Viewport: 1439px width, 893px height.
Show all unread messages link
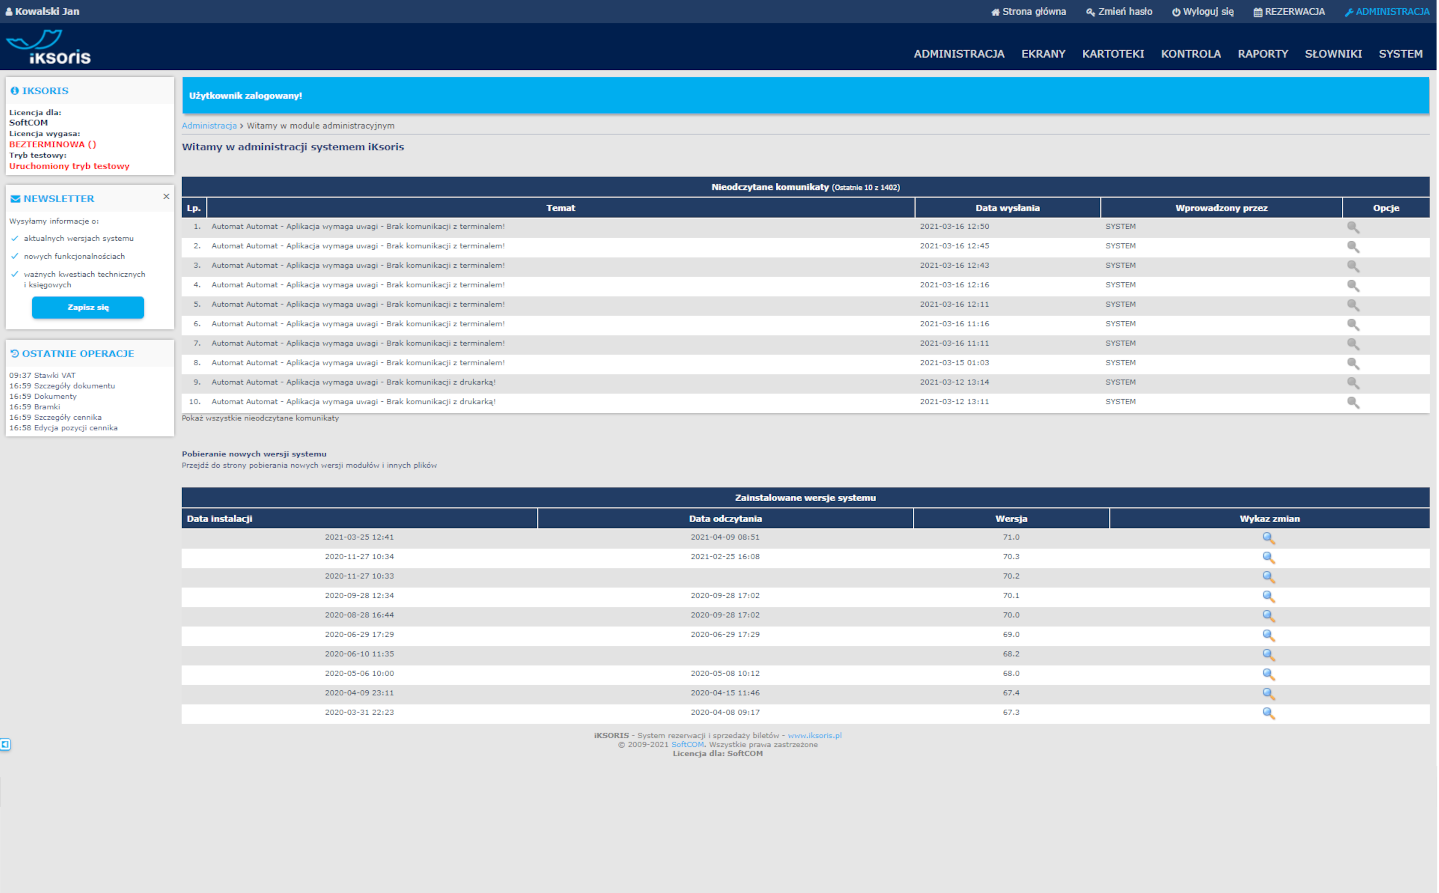(x=260, y=418)
